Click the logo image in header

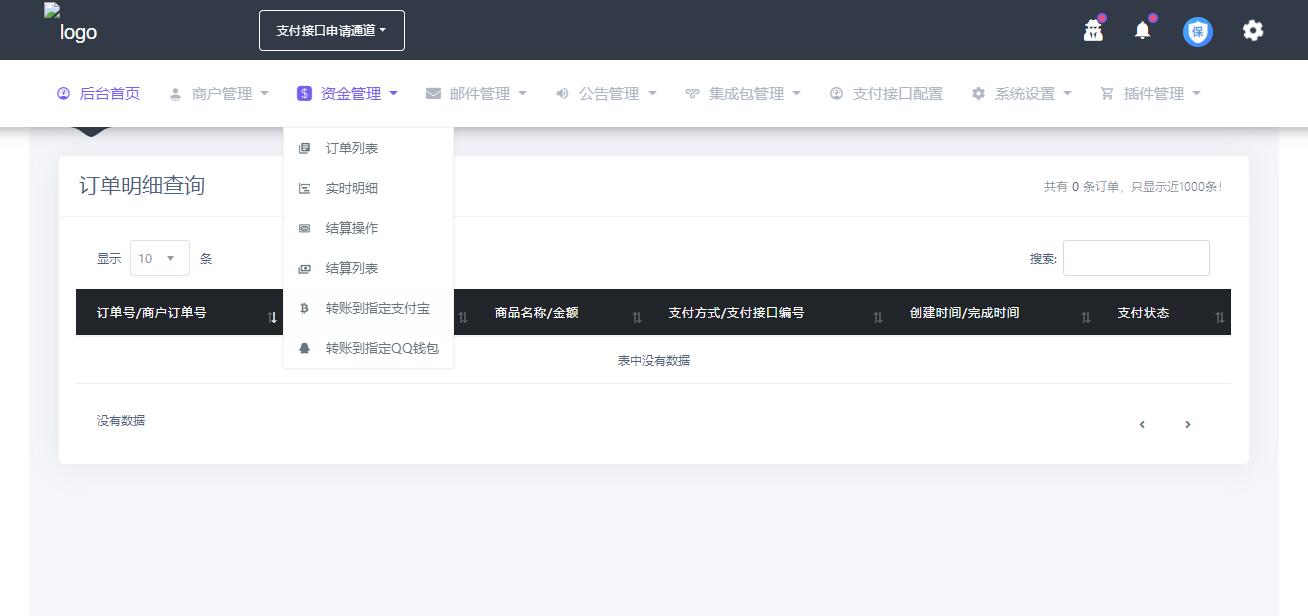(71, 24)
